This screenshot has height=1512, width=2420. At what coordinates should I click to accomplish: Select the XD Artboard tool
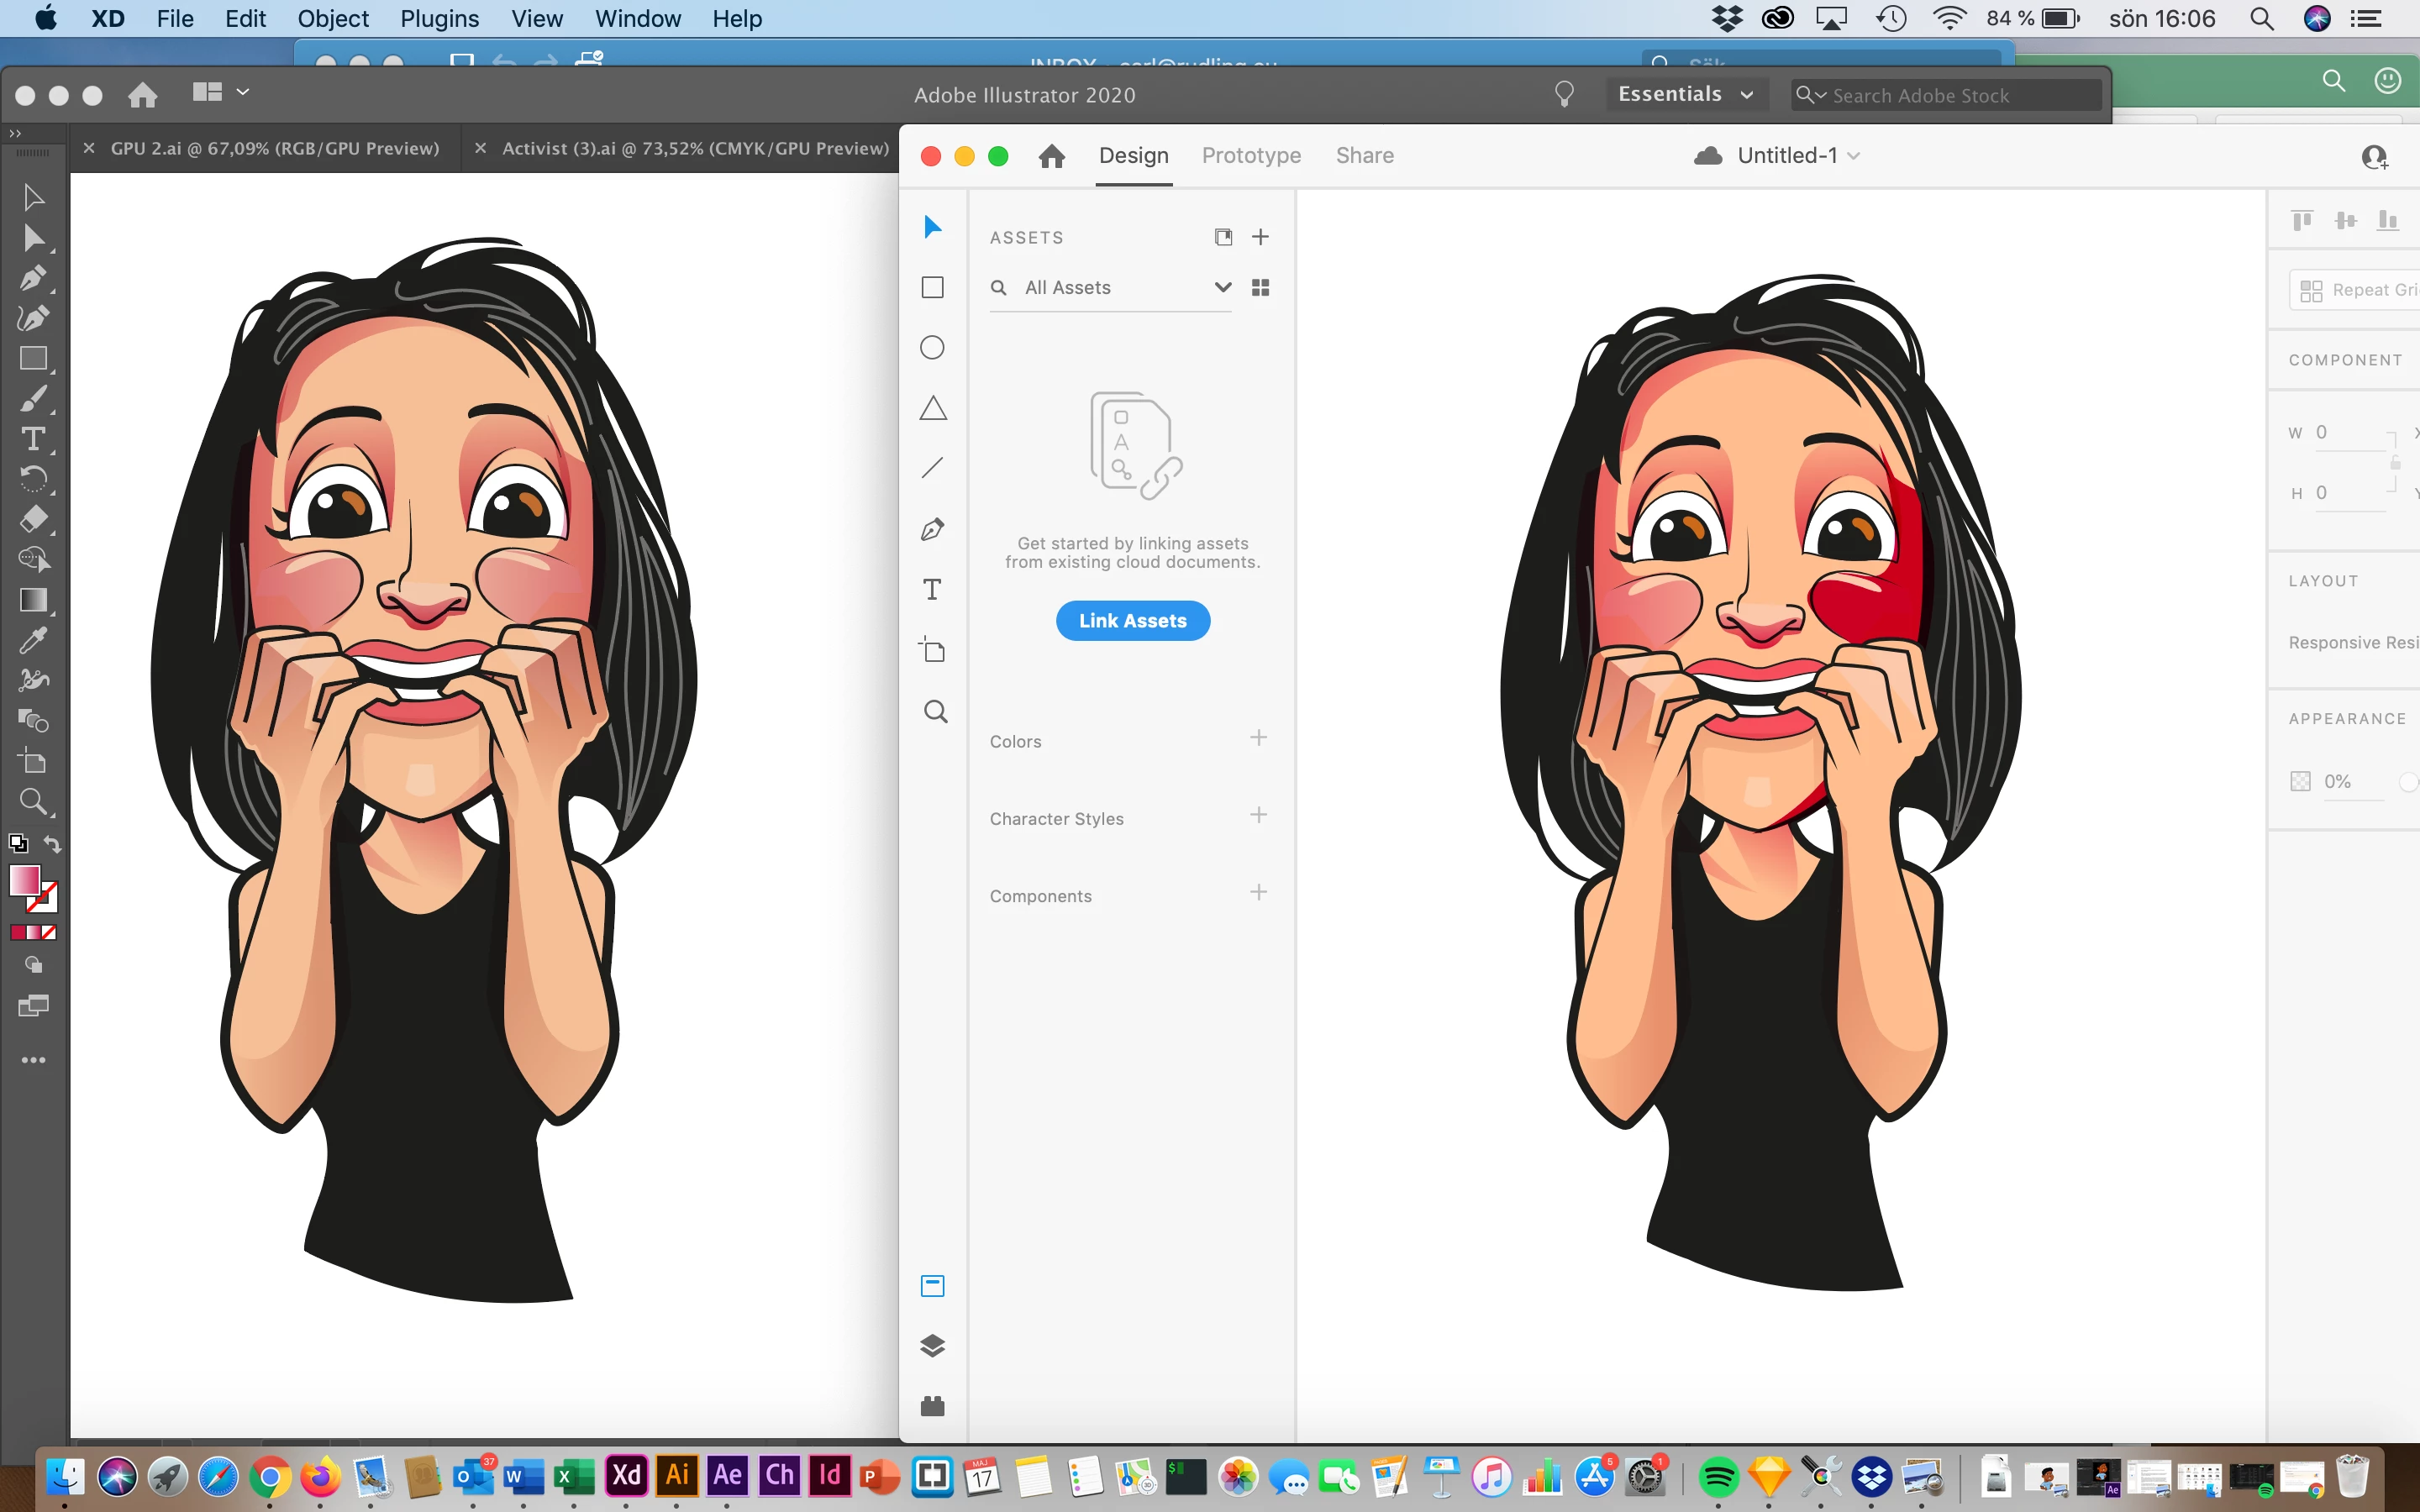tap(932, 650)
